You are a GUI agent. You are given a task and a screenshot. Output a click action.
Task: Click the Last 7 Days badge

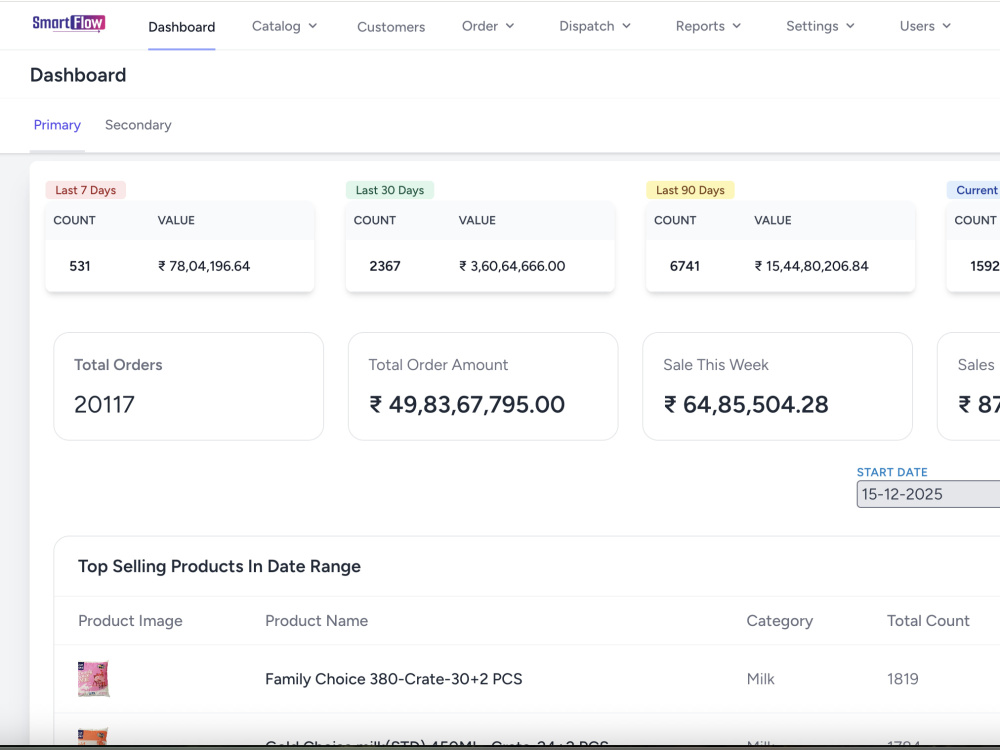coord(85,190)
